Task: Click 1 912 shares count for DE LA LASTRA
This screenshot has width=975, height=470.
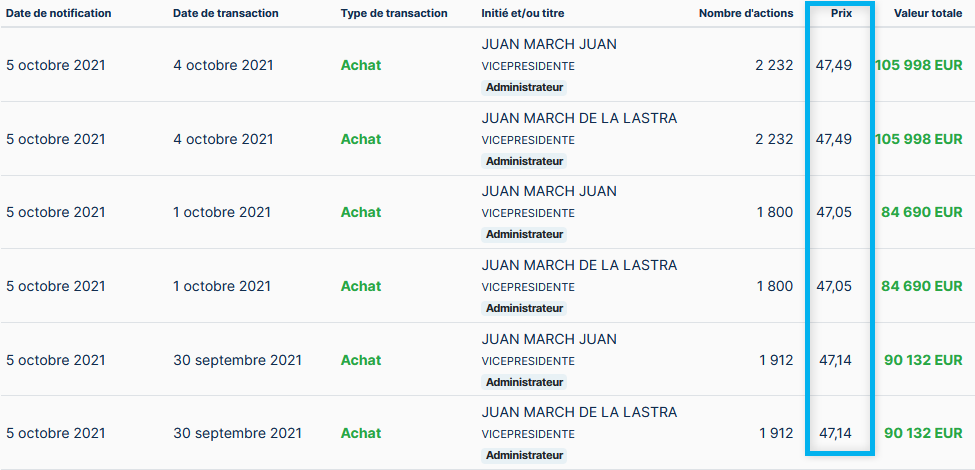Action: pyautogui.click(x=775, y=433)
